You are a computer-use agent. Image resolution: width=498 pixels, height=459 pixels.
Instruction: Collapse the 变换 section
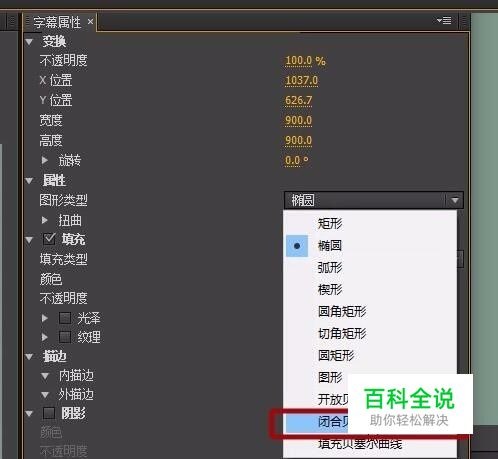point(29,42)
